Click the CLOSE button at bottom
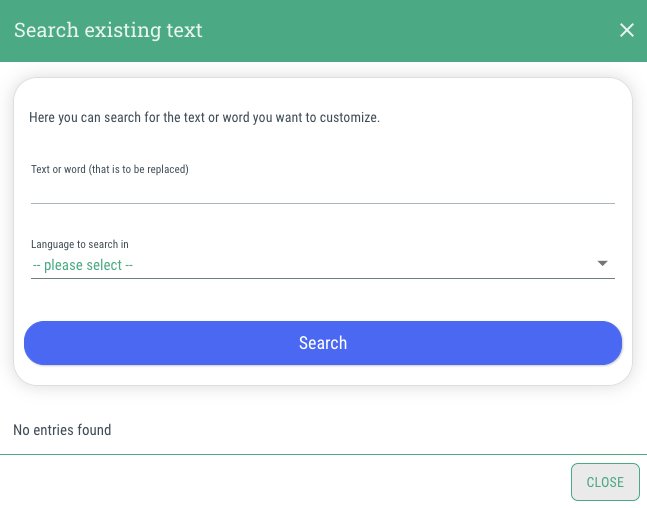 pos(605,482)
